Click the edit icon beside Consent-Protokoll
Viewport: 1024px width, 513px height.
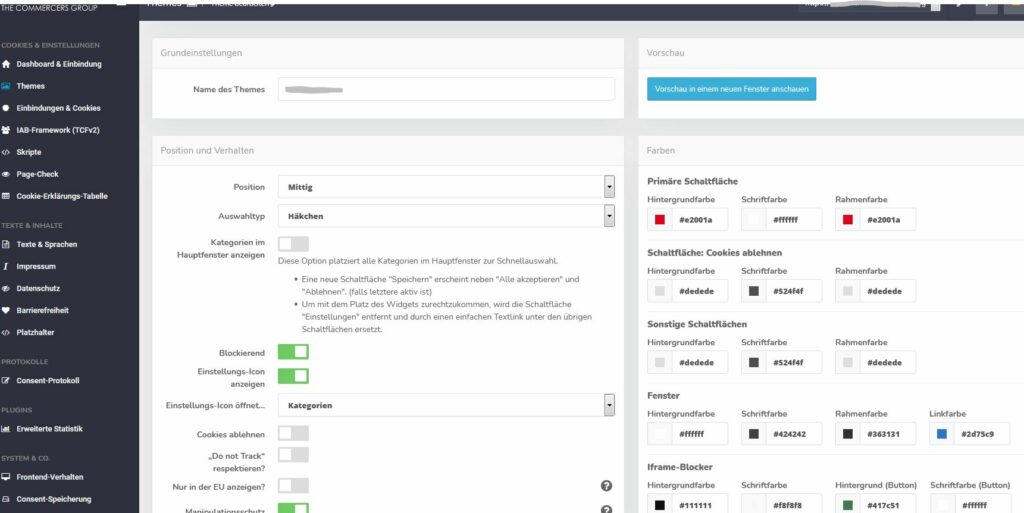6,381
